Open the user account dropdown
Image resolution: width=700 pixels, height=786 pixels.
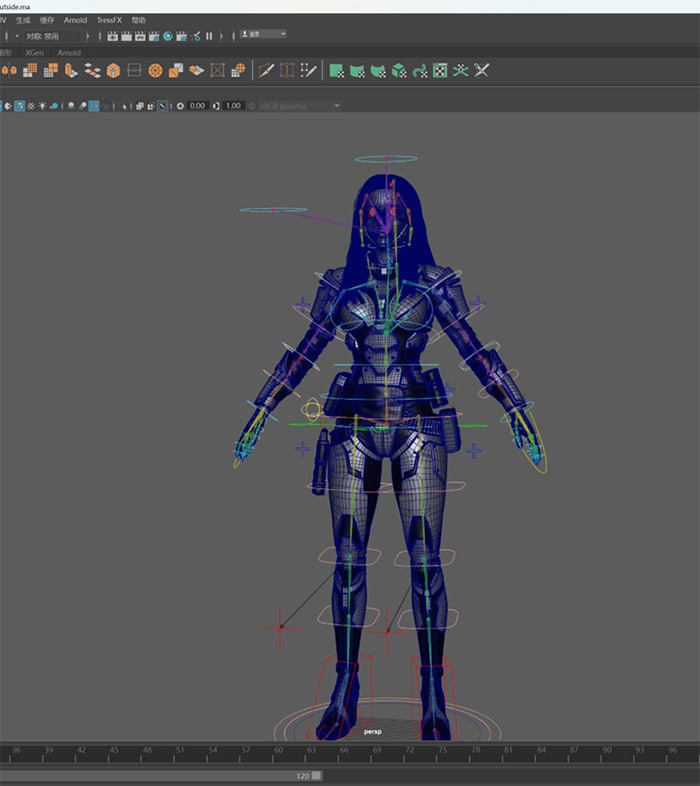(x=264, y=34)
